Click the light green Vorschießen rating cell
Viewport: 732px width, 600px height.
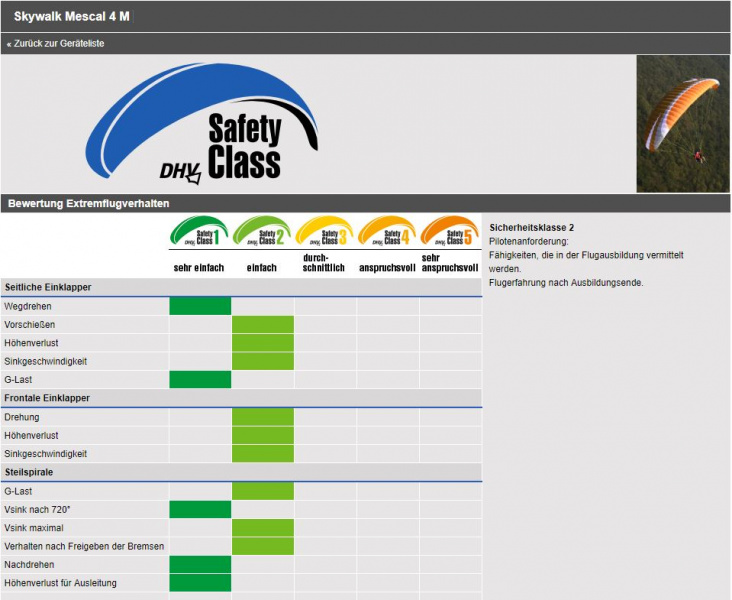click(x=263, y=325)
